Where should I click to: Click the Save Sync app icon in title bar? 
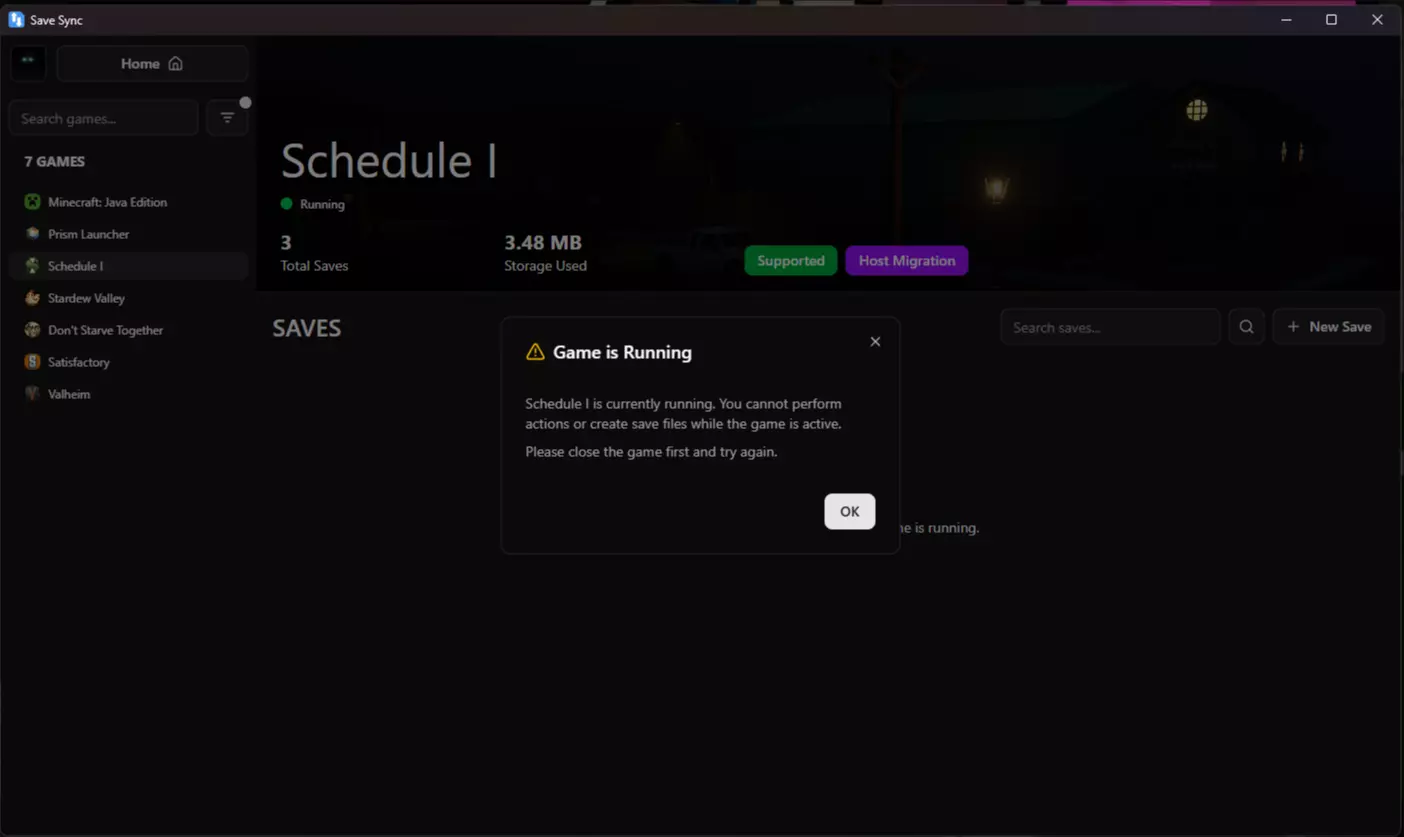point(16,19)
